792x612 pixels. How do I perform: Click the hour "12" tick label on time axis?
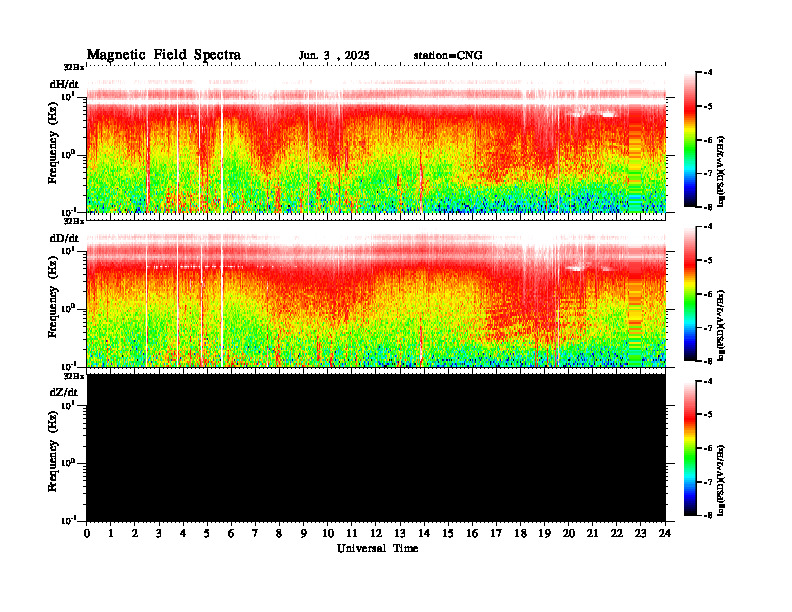[376, 533]
